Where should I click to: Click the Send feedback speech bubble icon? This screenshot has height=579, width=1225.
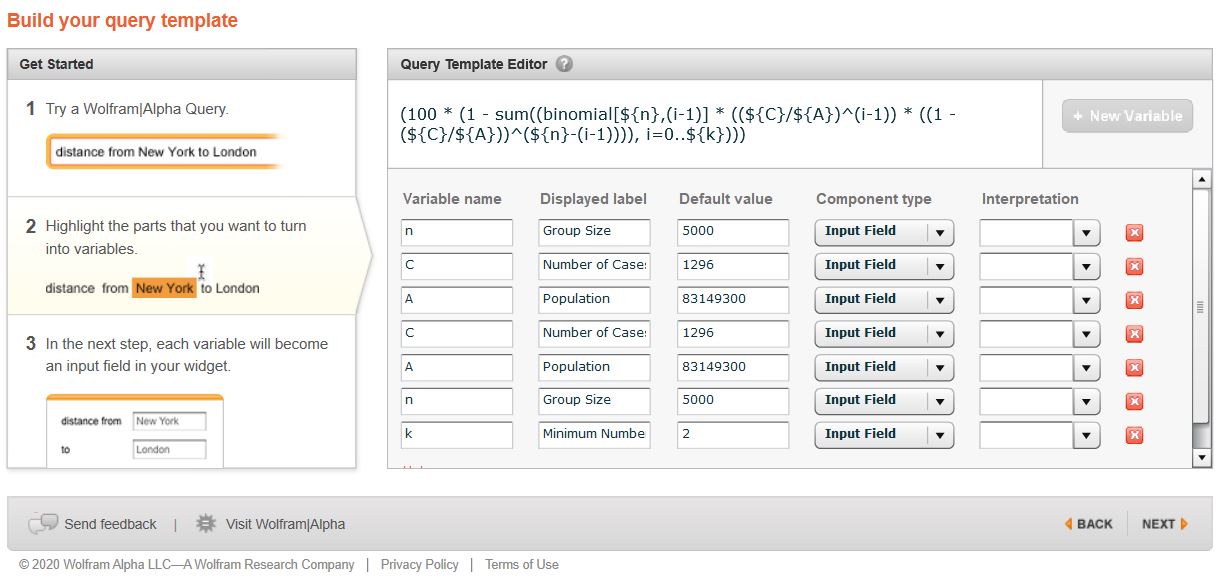pyautogui.click(x=43, y=524)
